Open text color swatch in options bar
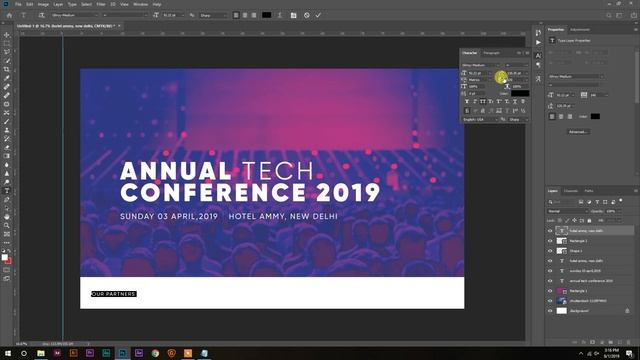640x360 pixels. point(267,15)
